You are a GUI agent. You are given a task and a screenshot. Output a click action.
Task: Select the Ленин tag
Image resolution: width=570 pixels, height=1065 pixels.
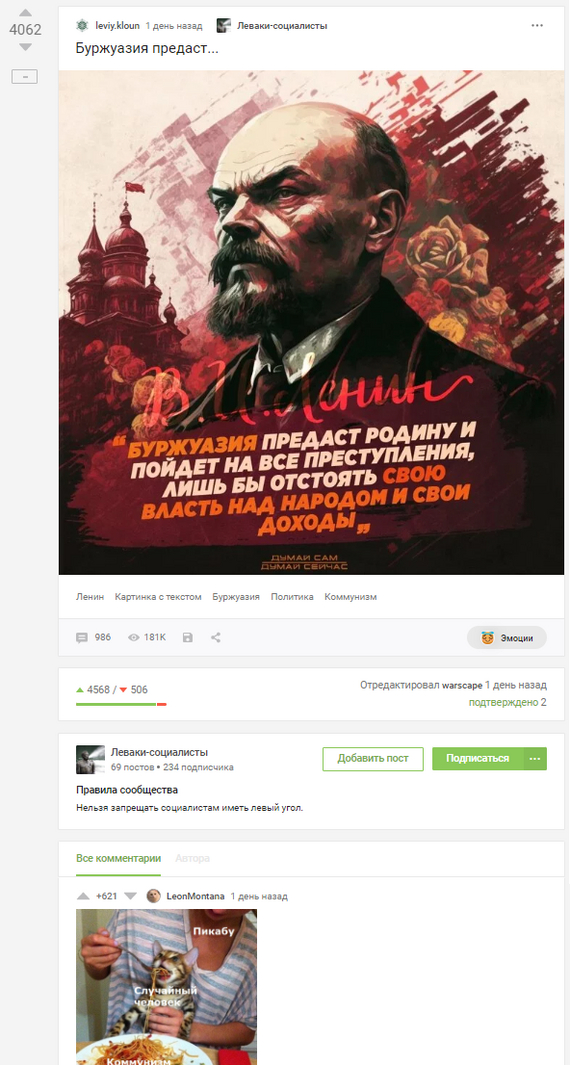point(90,597)
